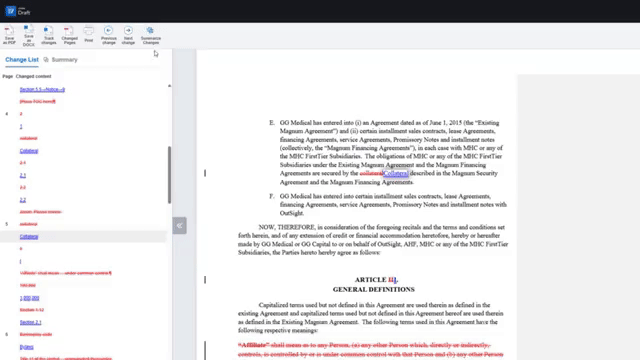Select the inserted 1,000,000 entry

[29, 298]
